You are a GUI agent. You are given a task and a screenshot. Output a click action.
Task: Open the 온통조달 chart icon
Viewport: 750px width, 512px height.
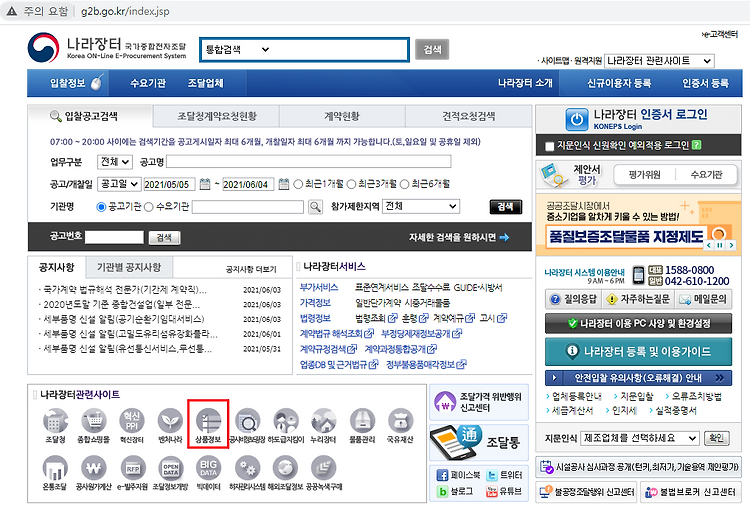pyautogui.click(x=55, y=468)
